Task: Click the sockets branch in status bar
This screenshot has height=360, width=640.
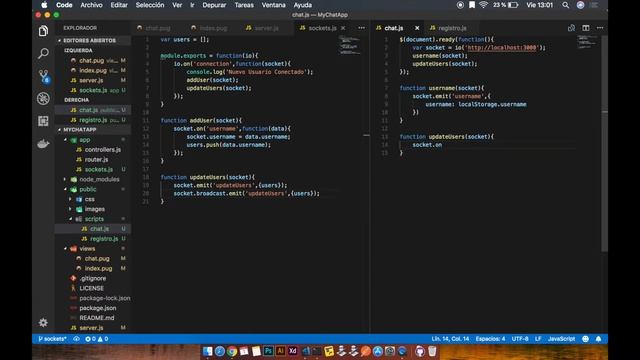Action: click(52, 339)
